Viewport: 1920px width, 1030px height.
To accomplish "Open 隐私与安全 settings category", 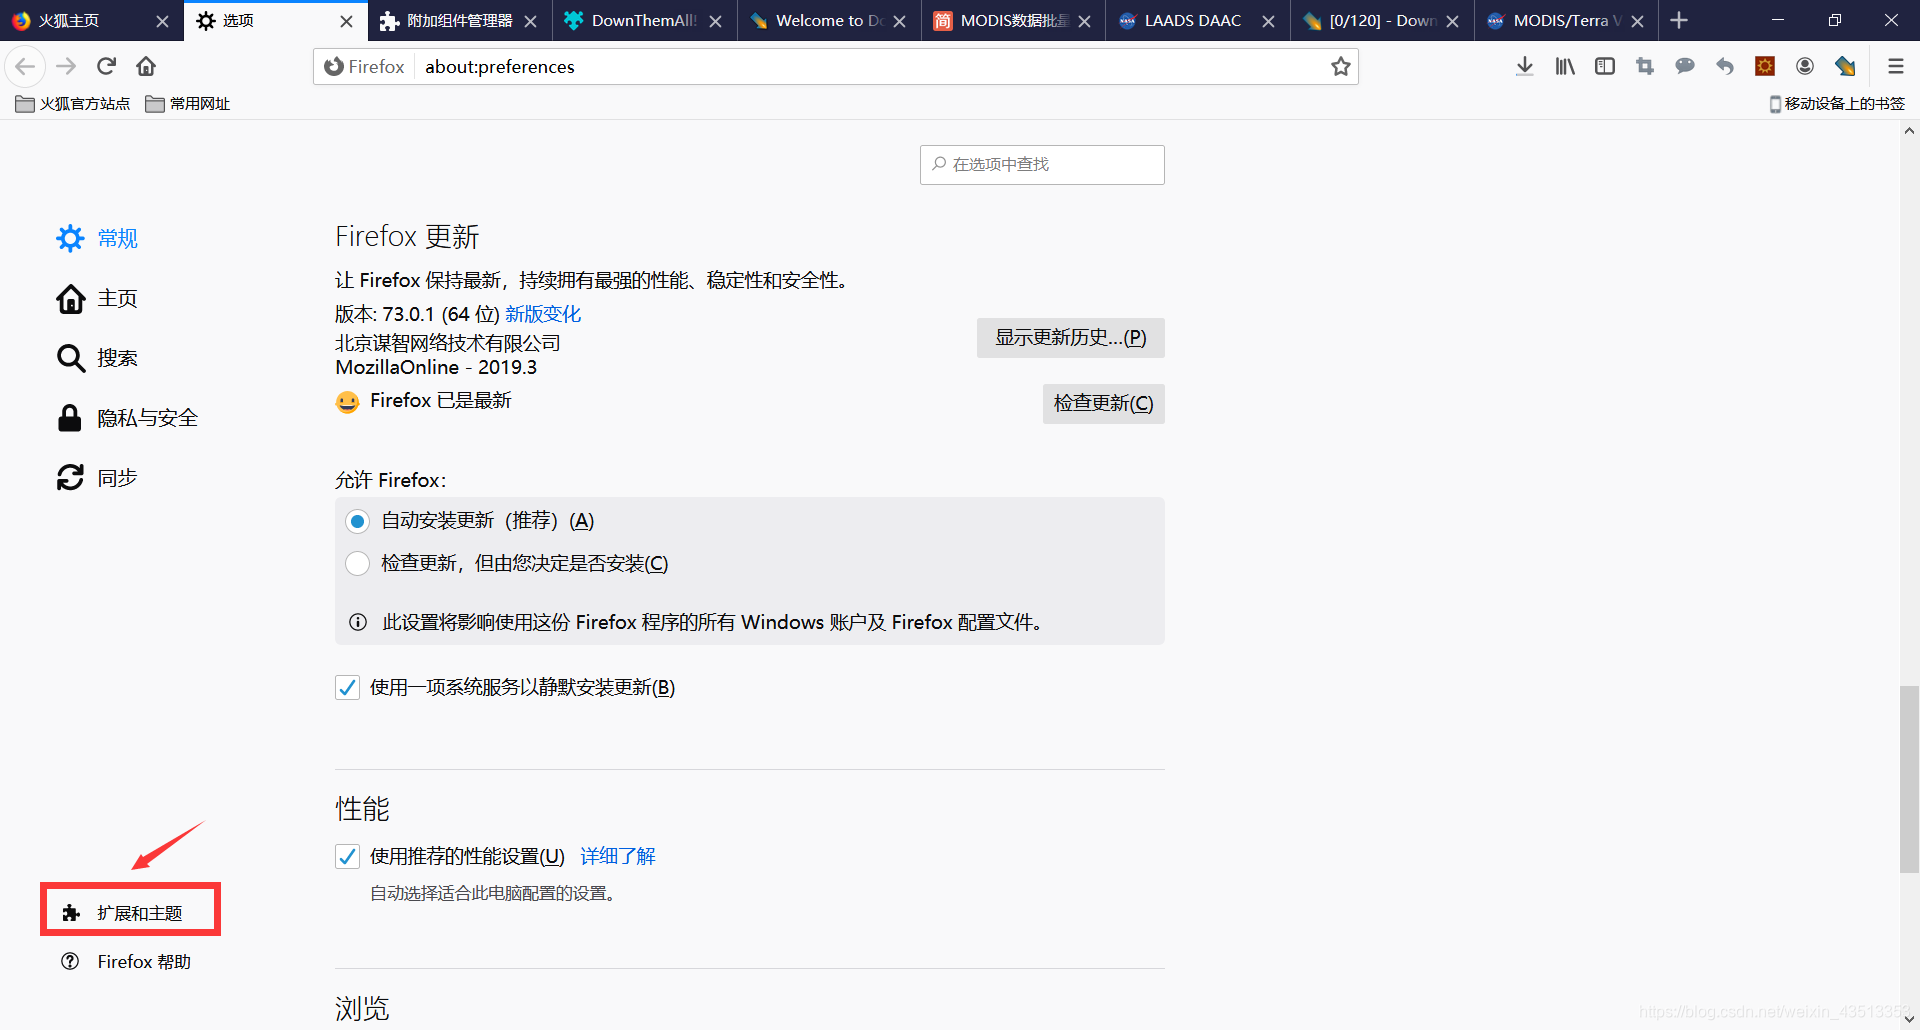I will (x=127, y=418).
